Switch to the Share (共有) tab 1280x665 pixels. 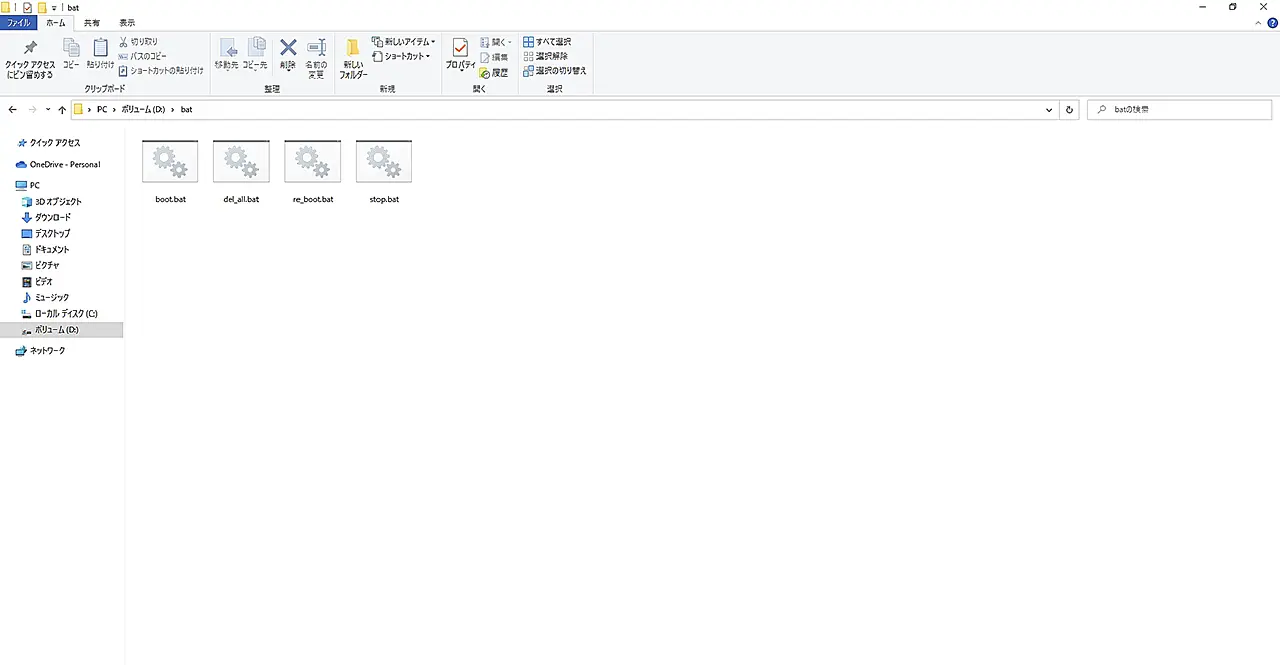[x=91, y=22]
